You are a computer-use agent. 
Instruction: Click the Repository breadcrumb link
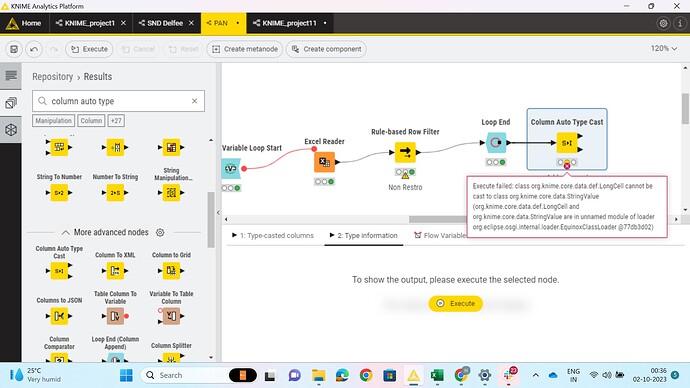52,77
